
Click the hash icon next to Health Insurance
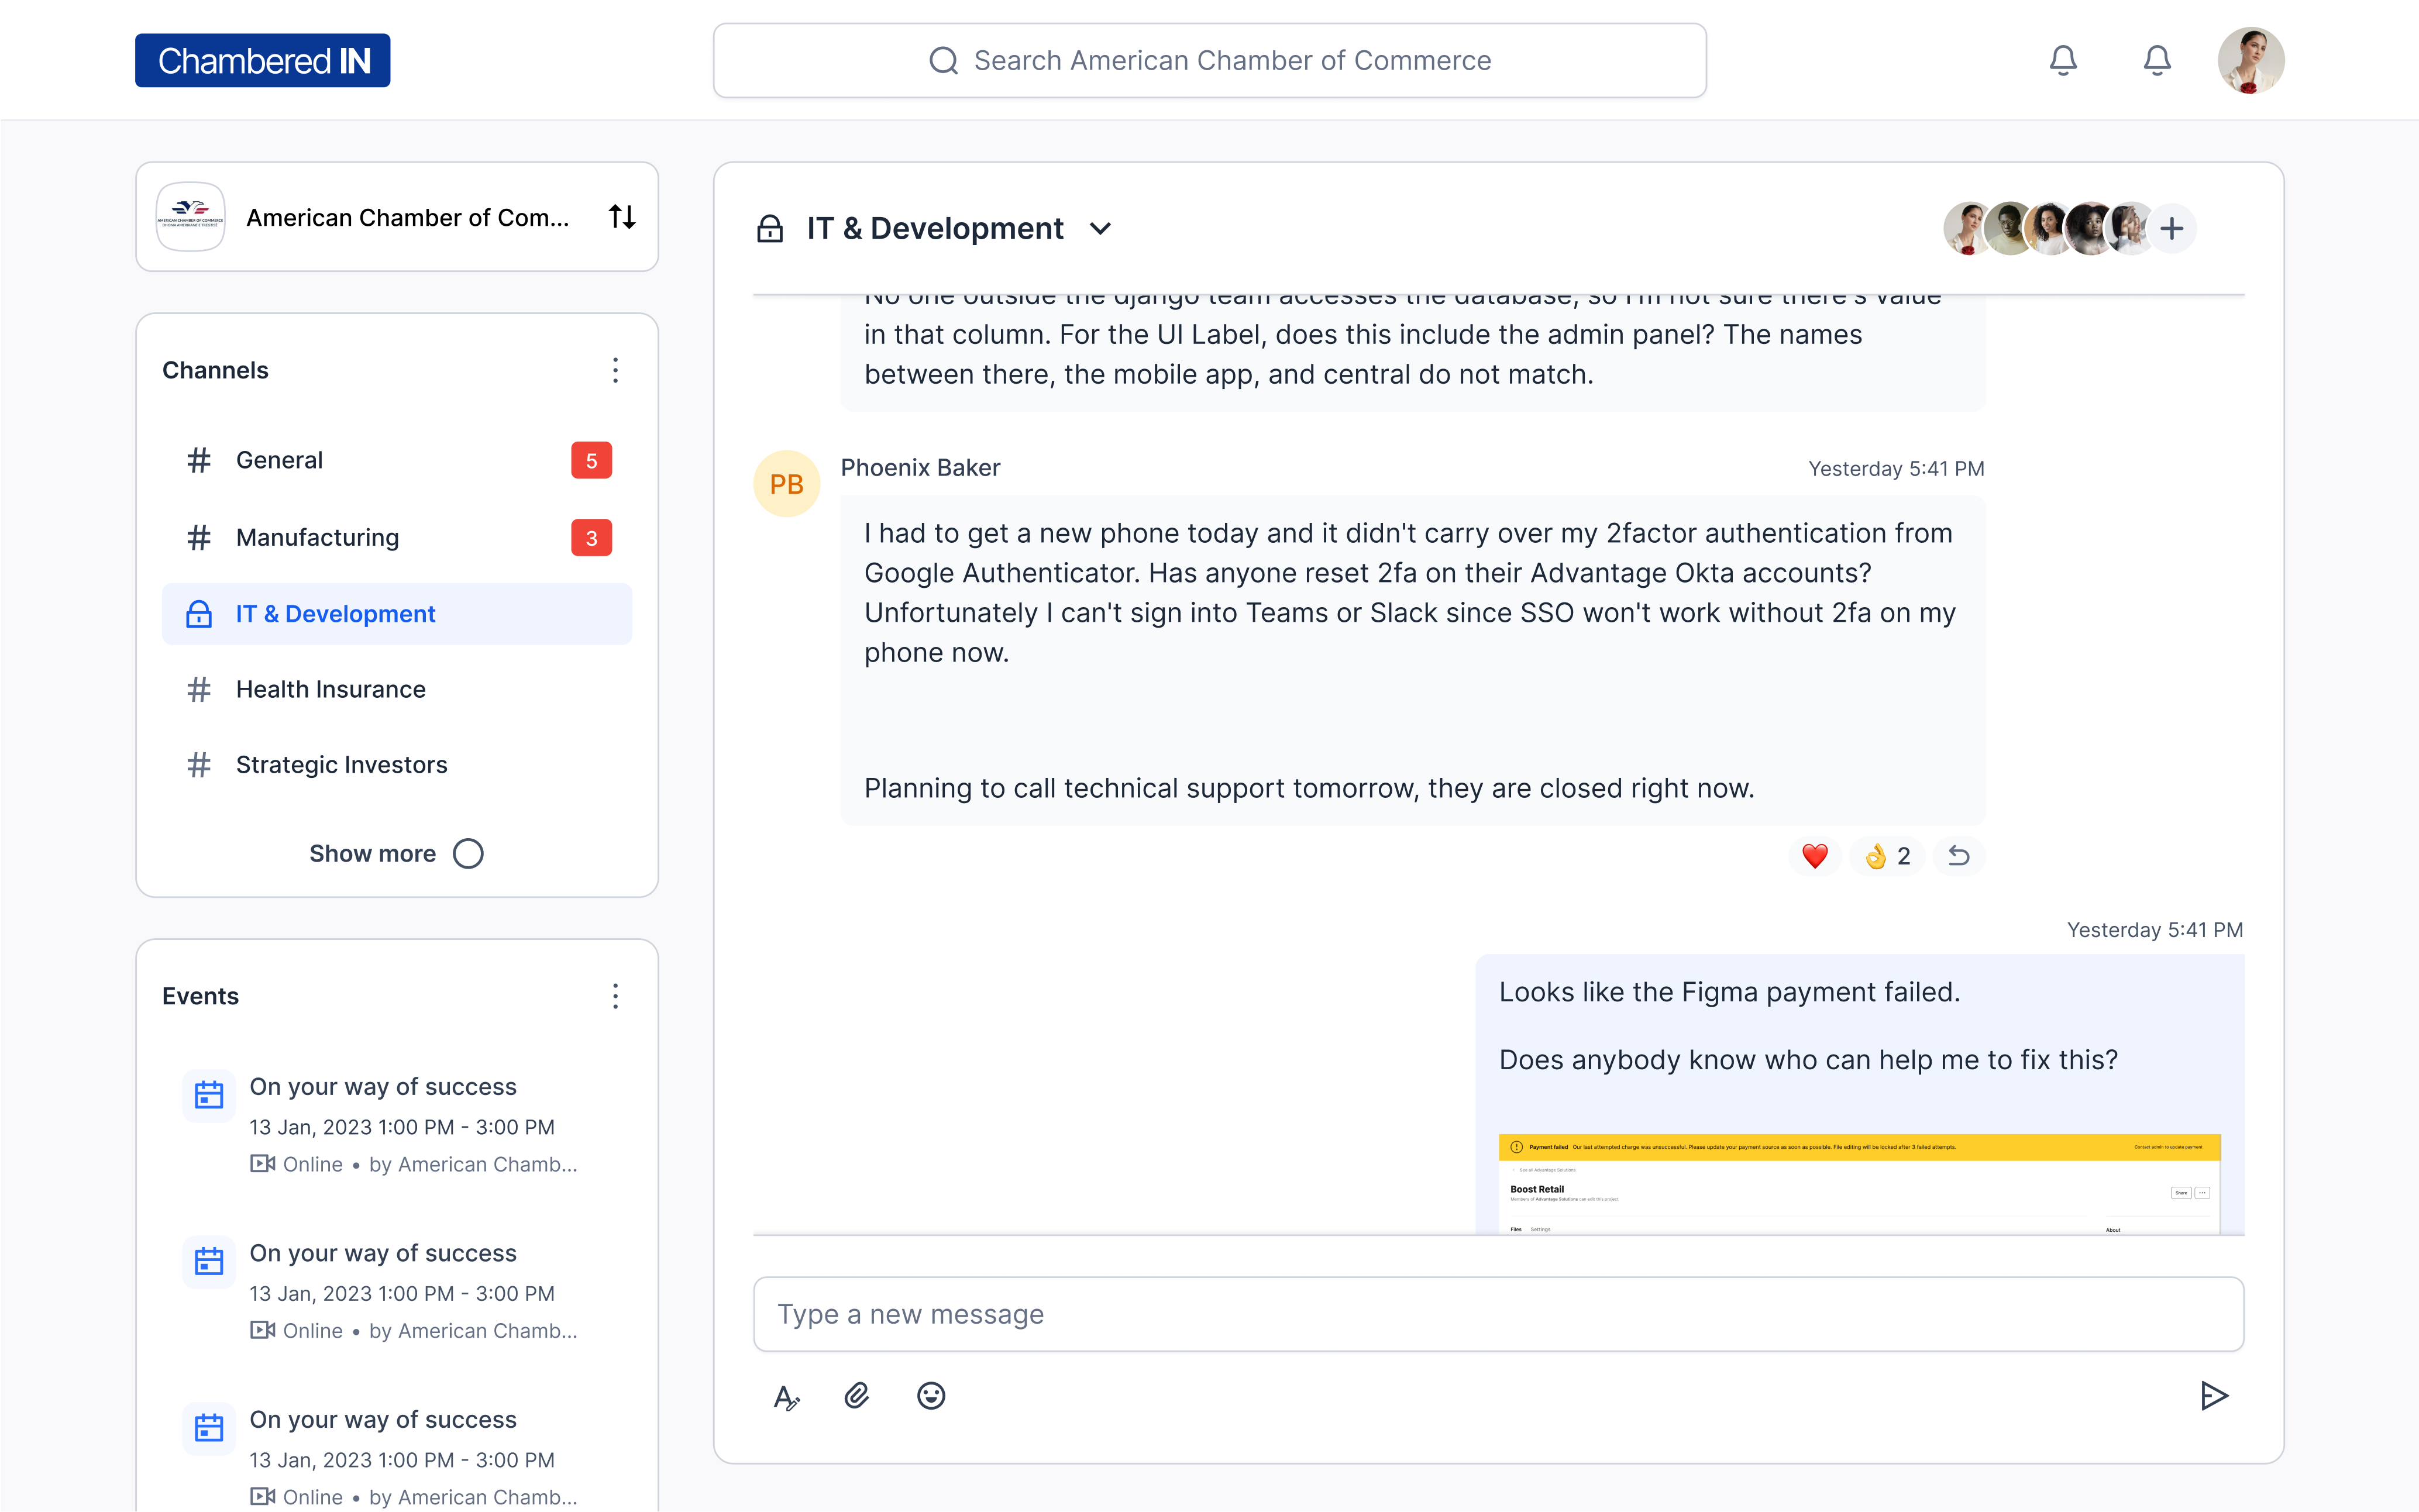pyautogui.click(x=199, y=689)
